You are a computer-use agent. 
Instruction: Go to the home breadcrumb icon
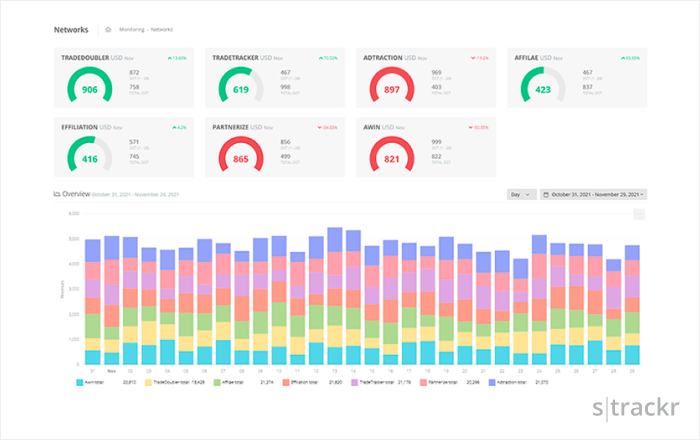(108, 29)
